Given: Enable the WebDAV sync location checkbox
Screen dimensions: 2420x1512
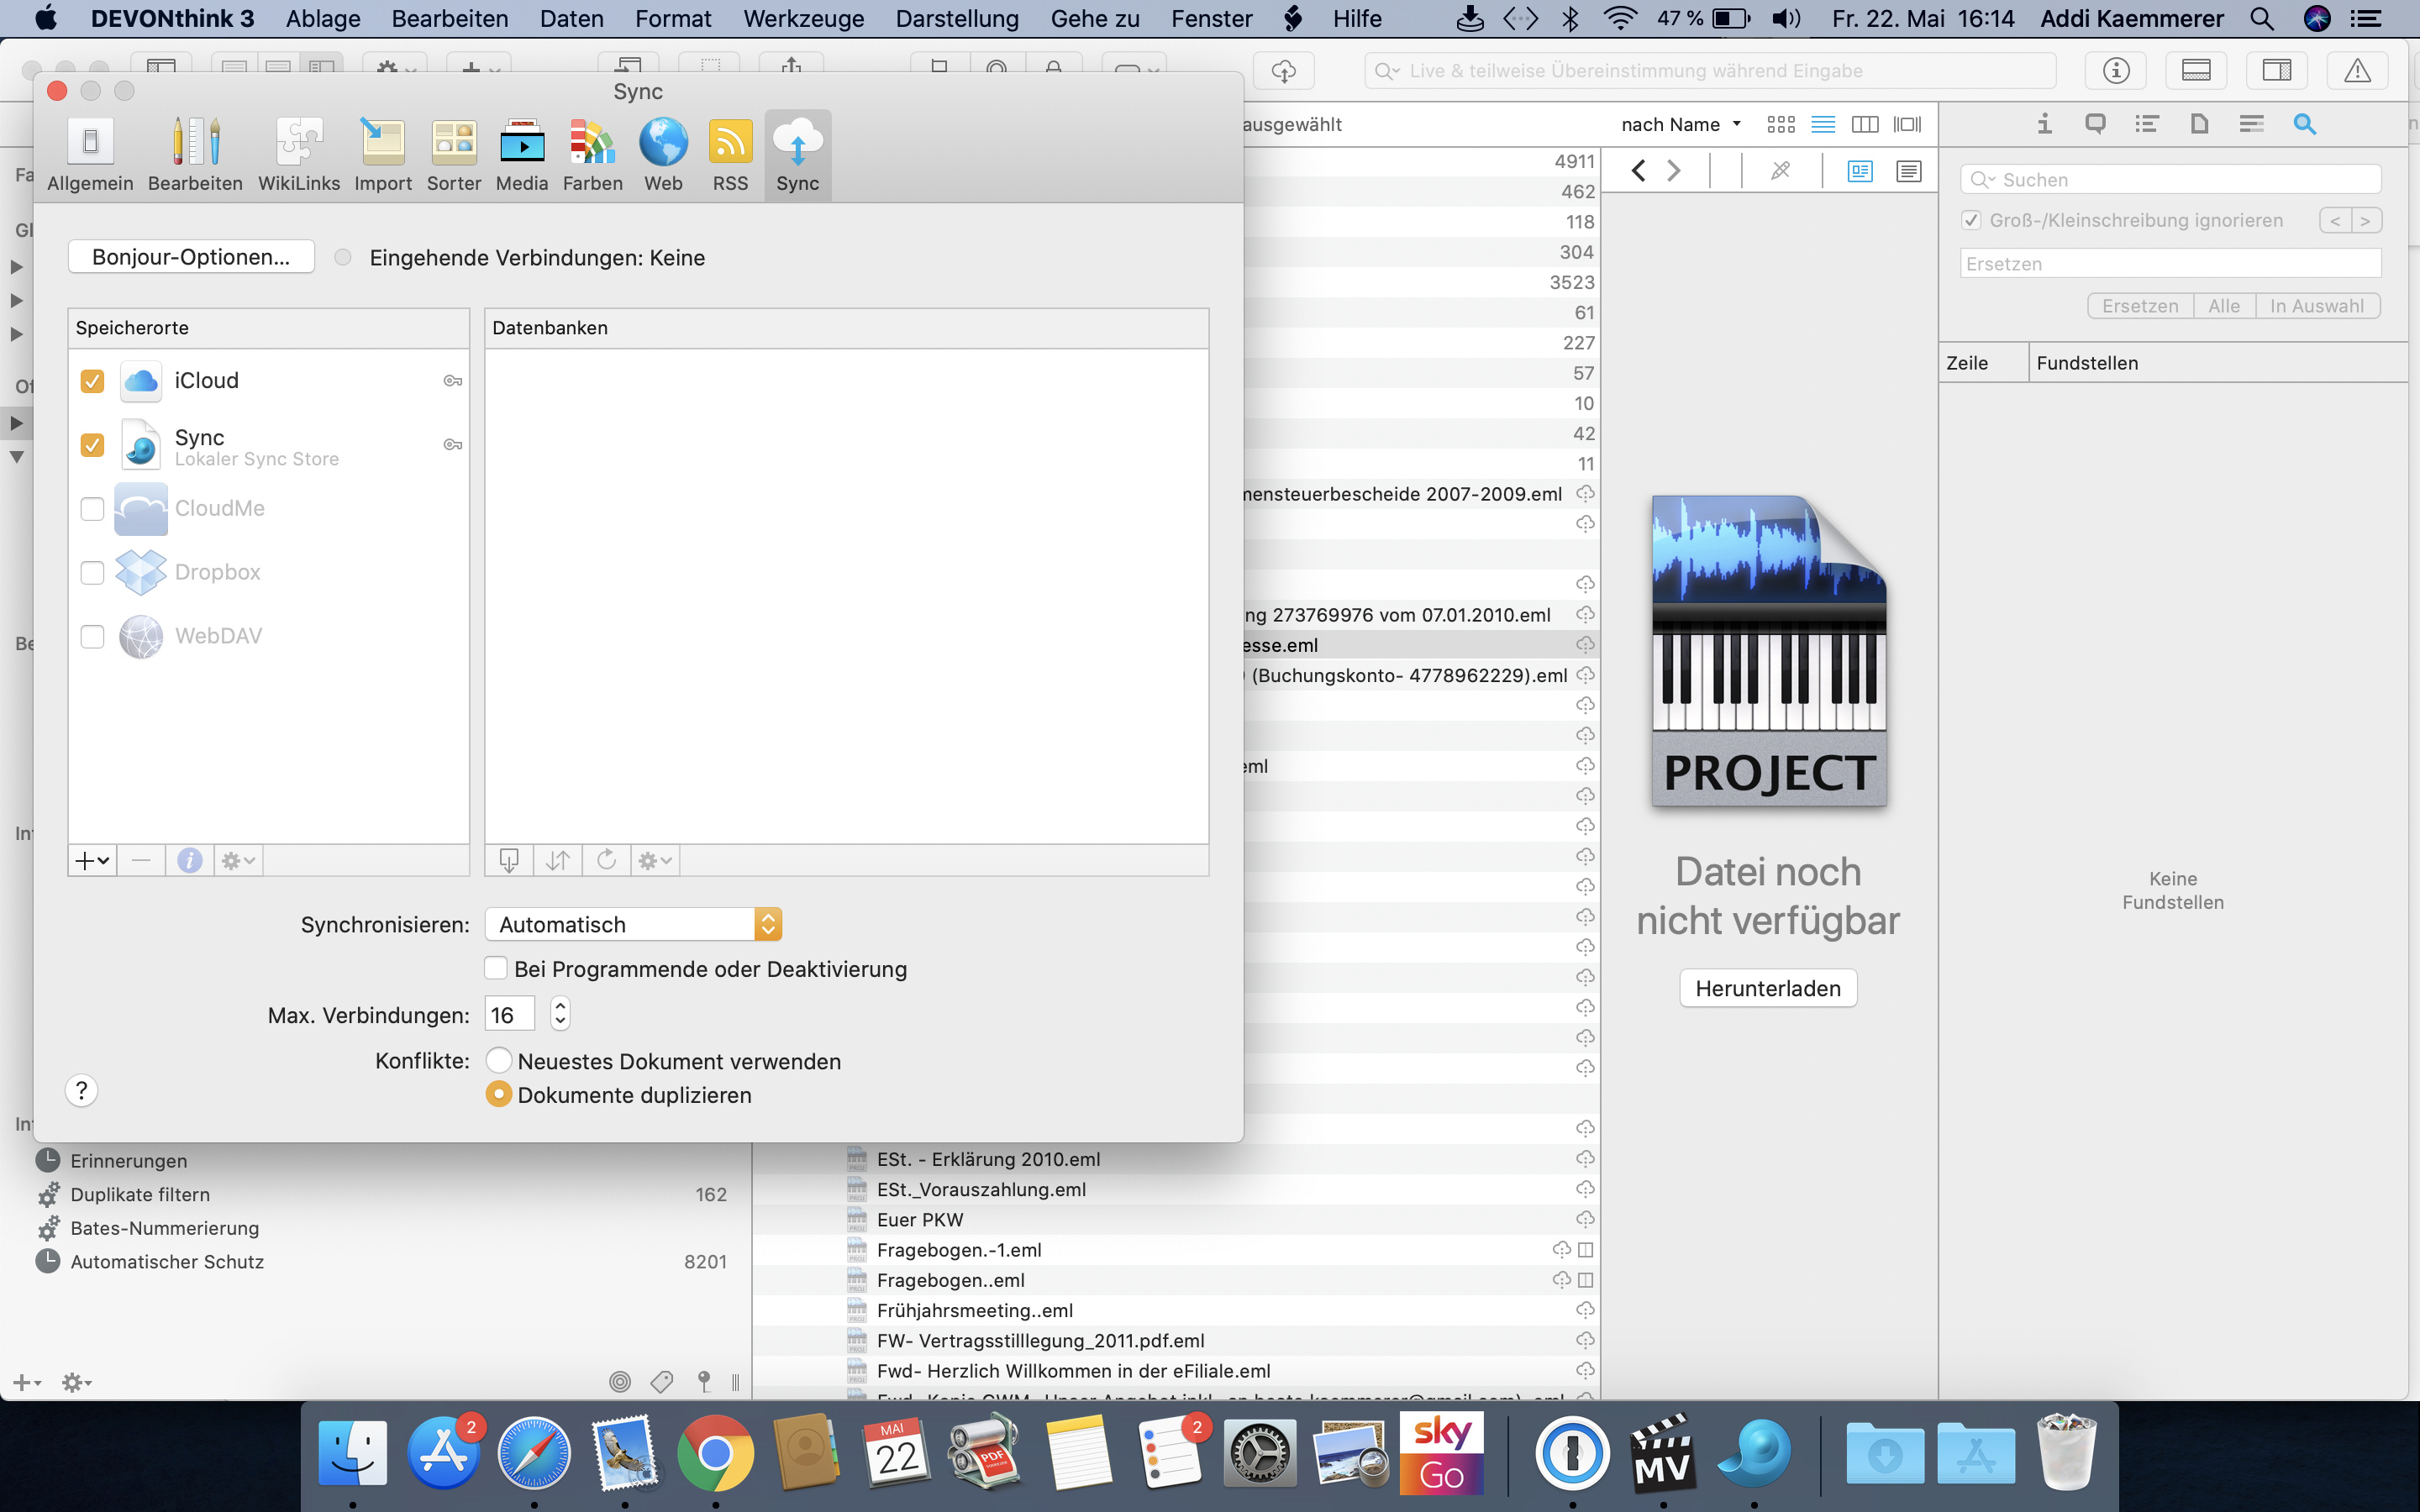Looking at the screenshot, I should pos(92,636).
